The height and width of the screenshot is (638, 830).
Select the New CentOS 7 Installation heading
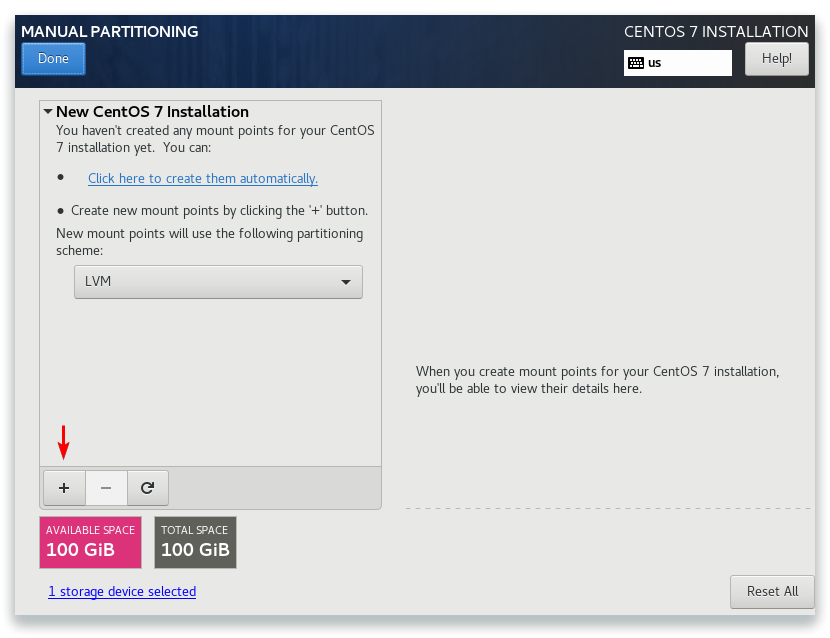[x=152, y=112]
